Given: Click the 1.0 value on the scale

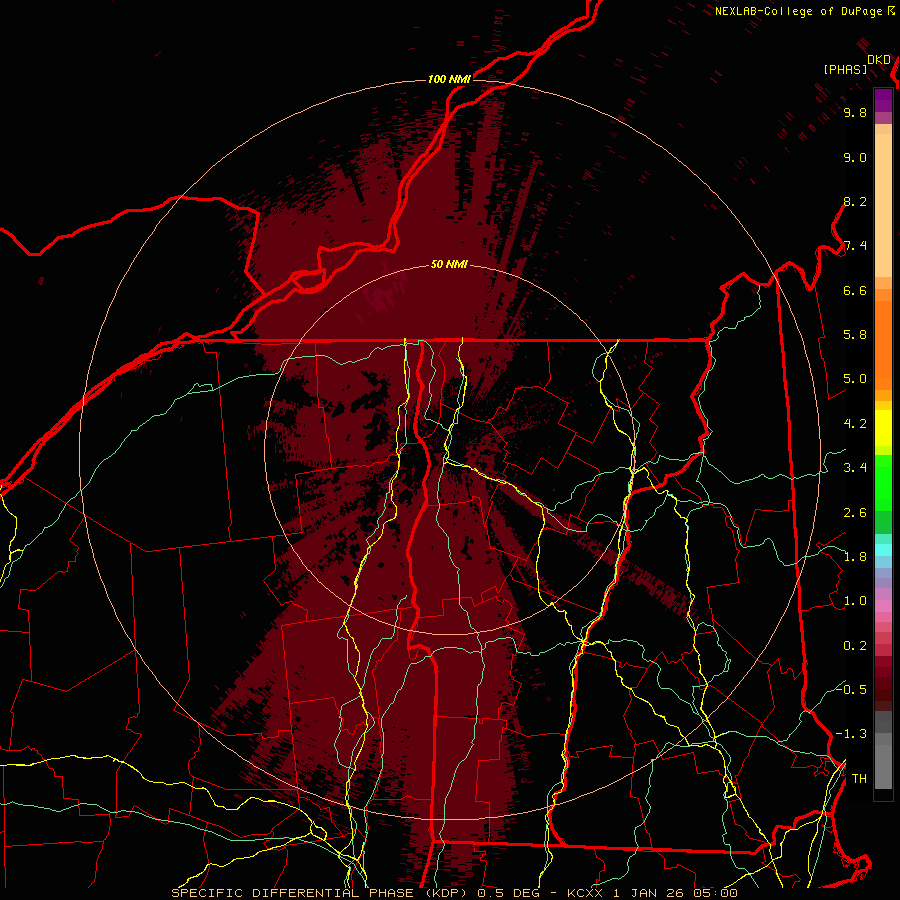Looking at the screenshot, I should click(x=855, y=601).
